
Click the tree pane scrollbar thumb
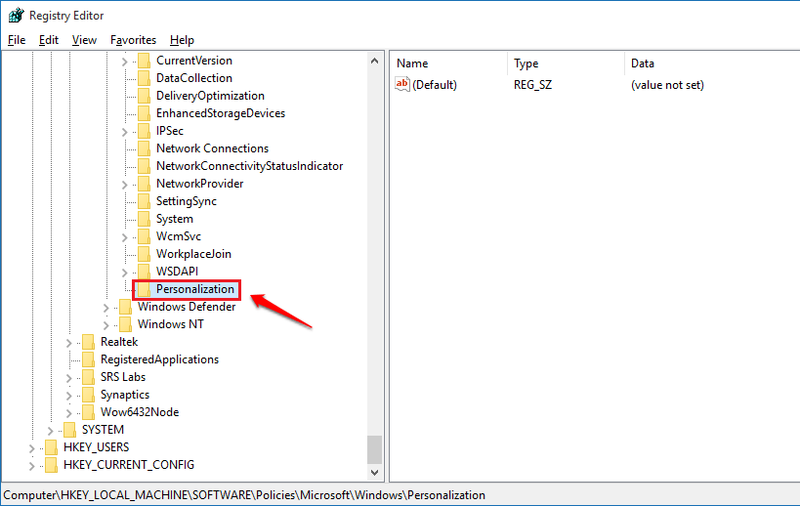tap(374, 449)
